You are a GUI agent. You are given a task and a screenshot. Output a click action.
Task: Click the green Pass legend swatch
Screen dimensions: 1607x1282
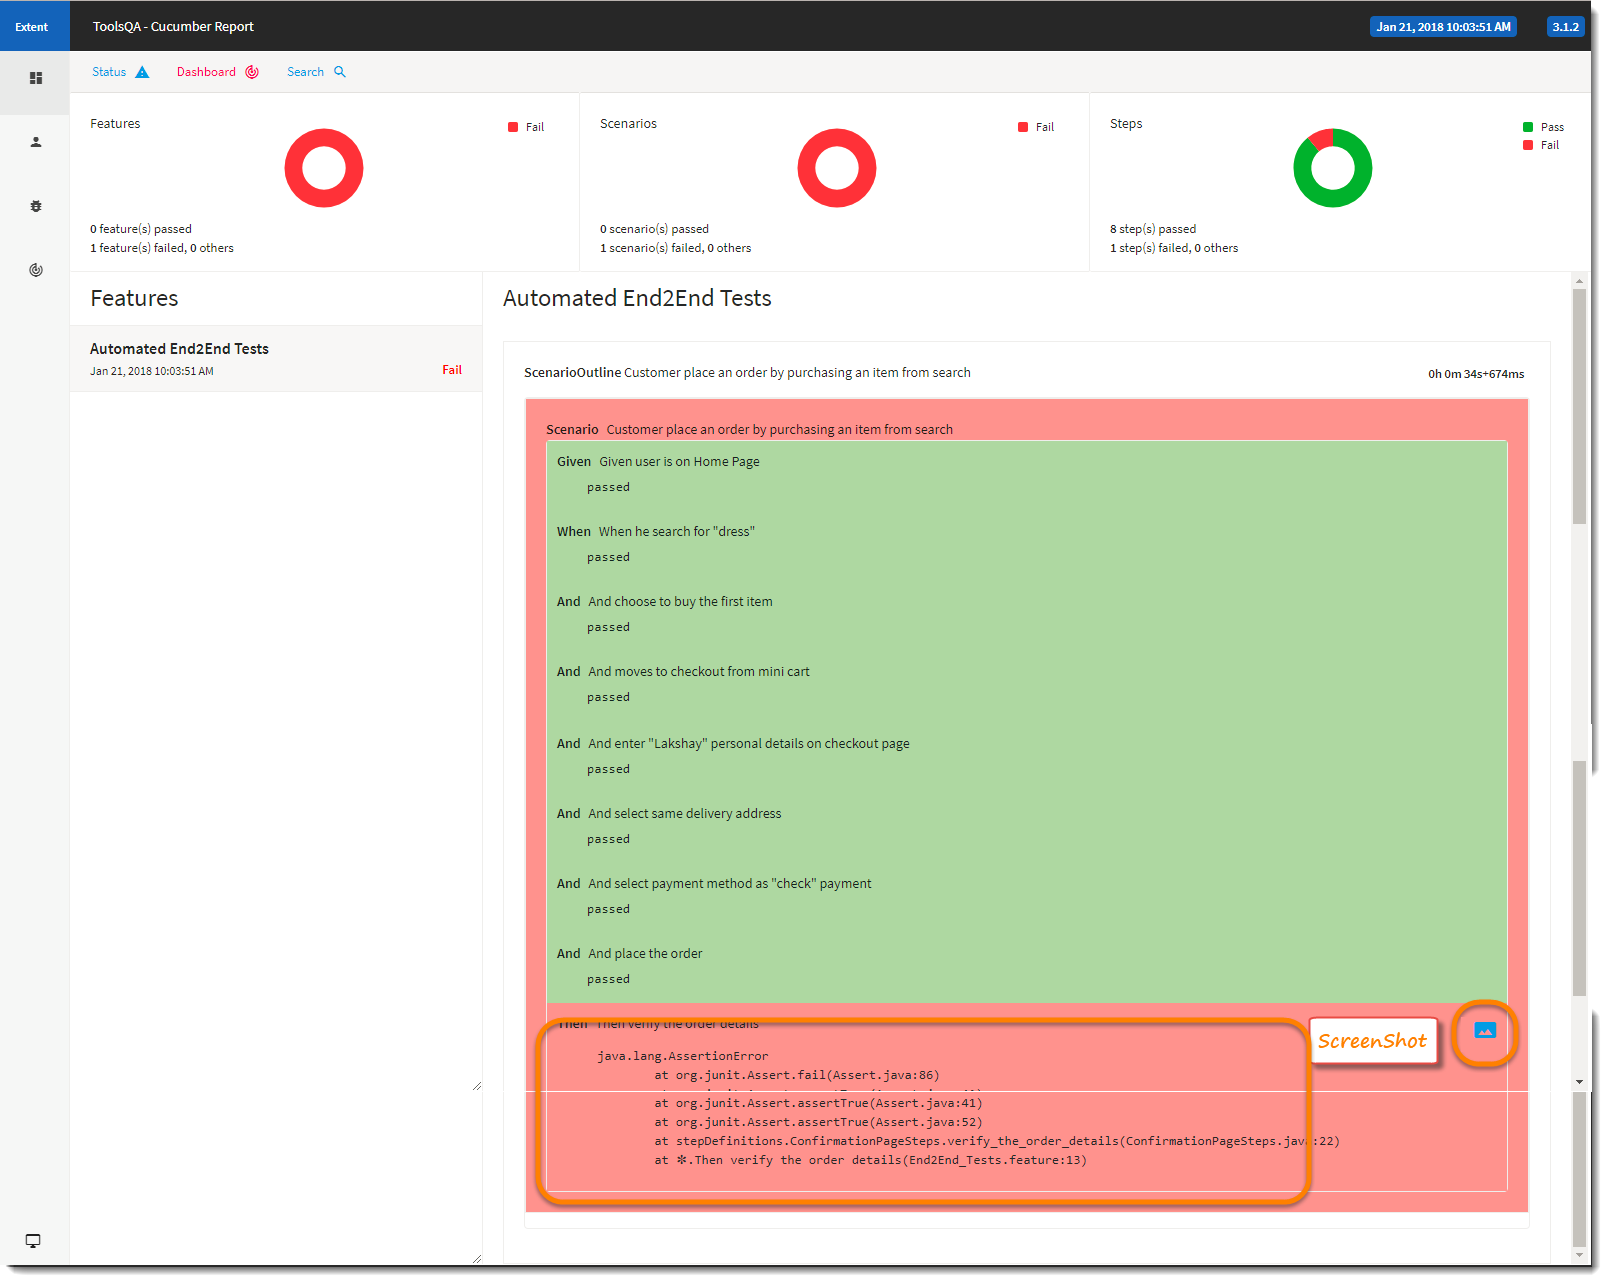coord(1527,126)
